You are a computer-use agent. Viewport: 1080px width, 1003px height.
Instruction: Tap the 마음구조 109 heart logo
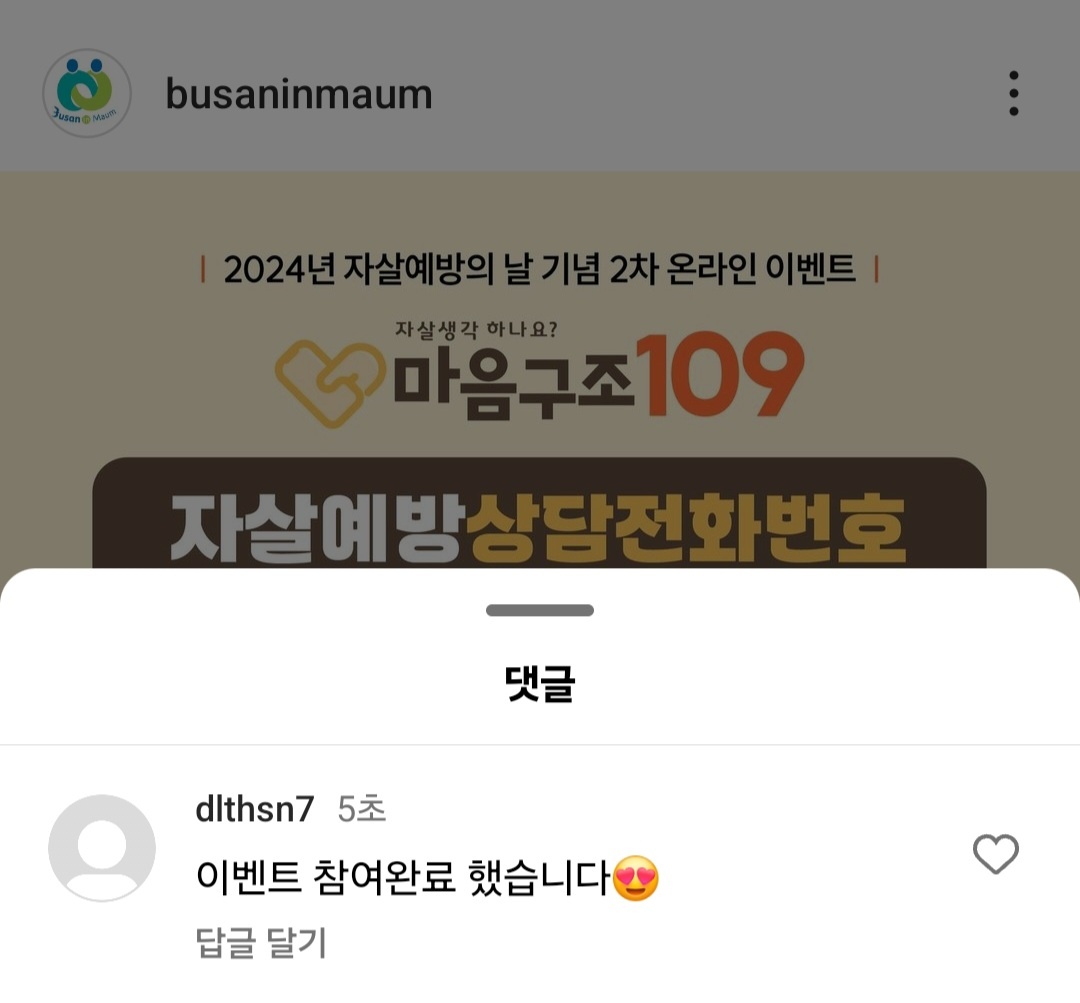(330, 383)
